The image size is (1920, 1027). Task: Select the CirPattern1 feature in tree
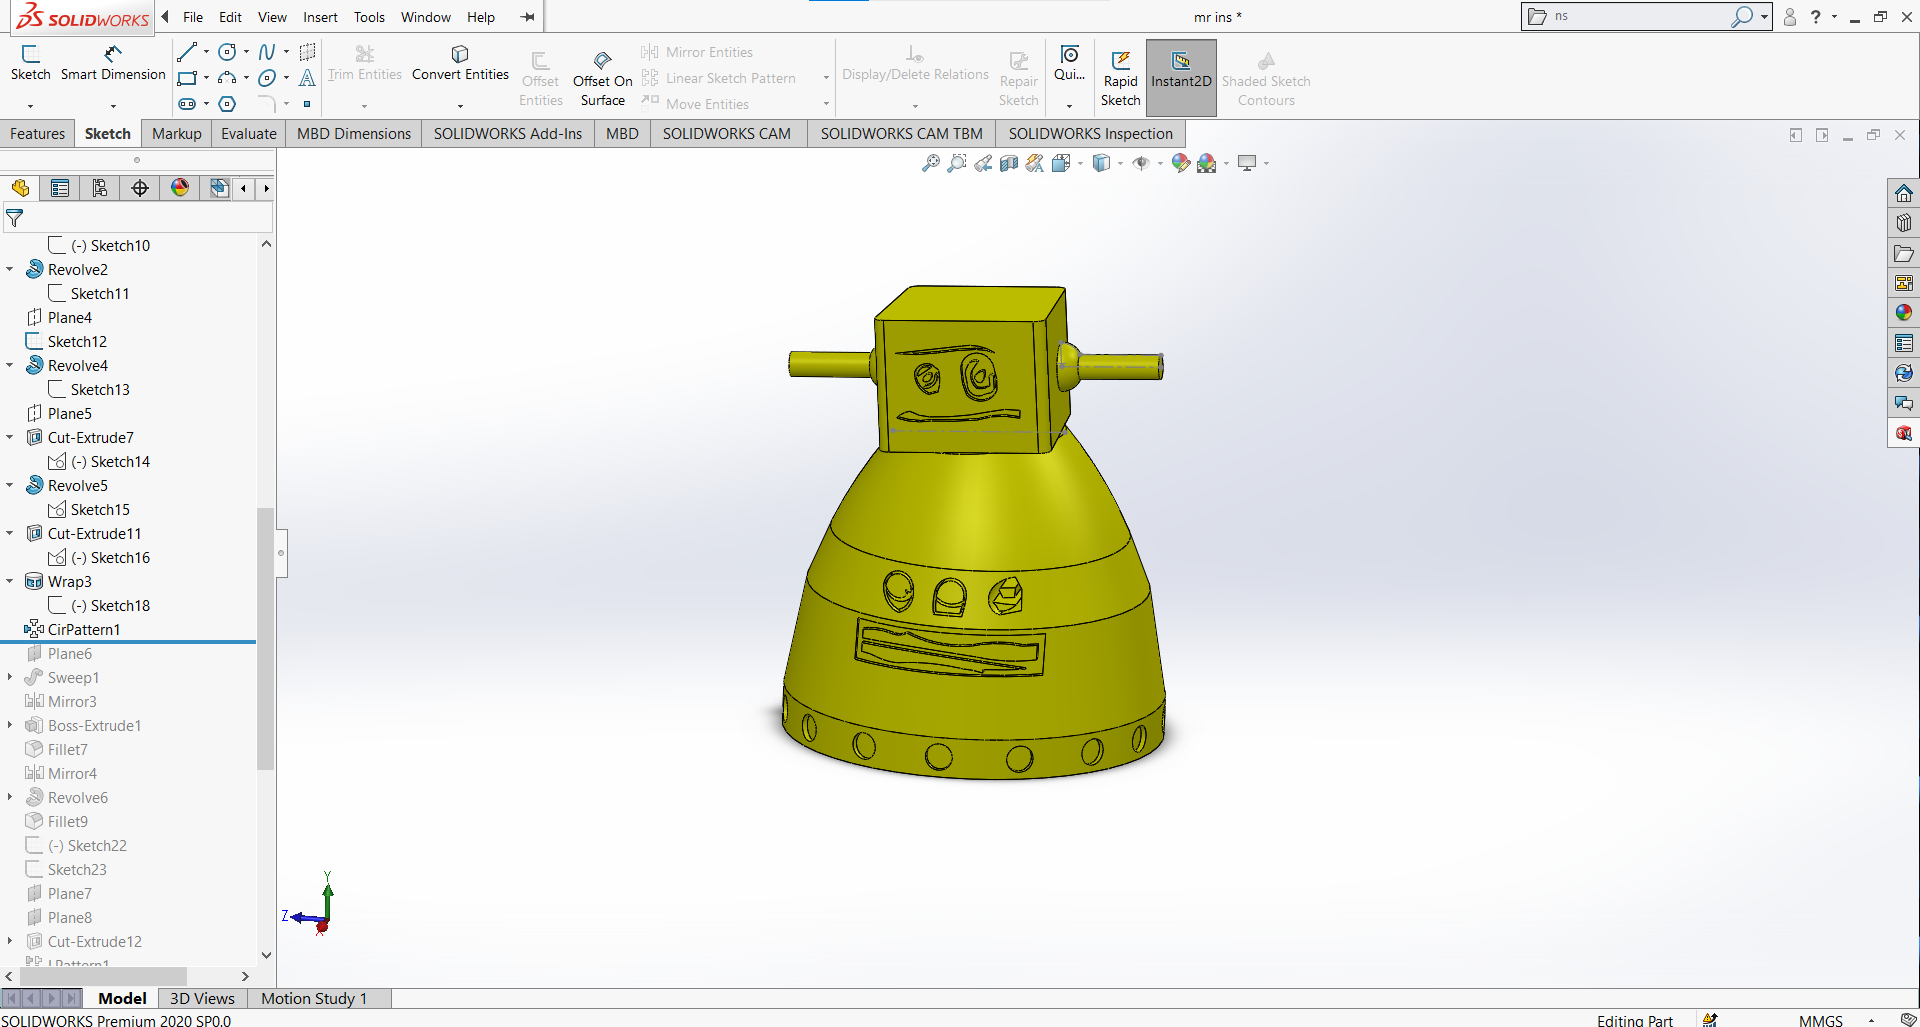coord(84,630)
